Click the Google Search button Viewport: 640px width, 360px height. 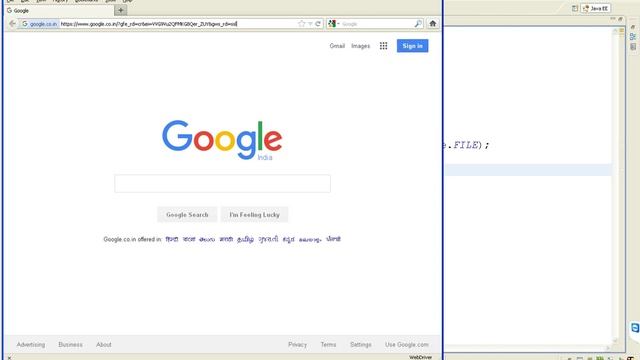pos(187,215)
